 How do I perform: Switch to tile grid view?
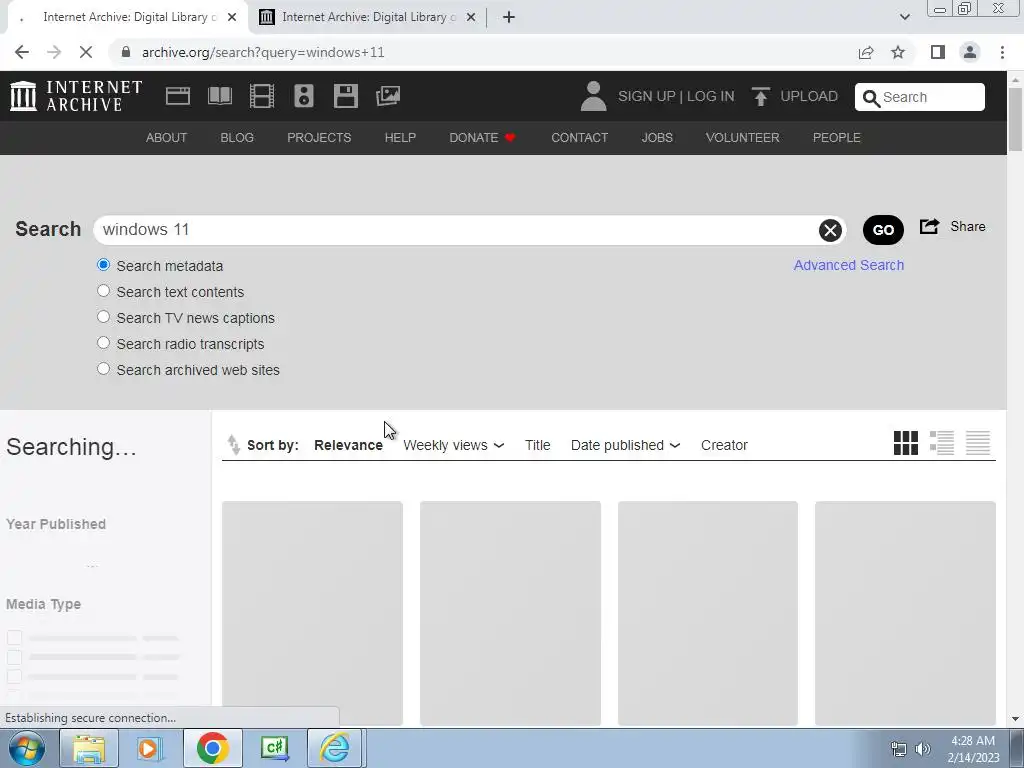(906, 443)
